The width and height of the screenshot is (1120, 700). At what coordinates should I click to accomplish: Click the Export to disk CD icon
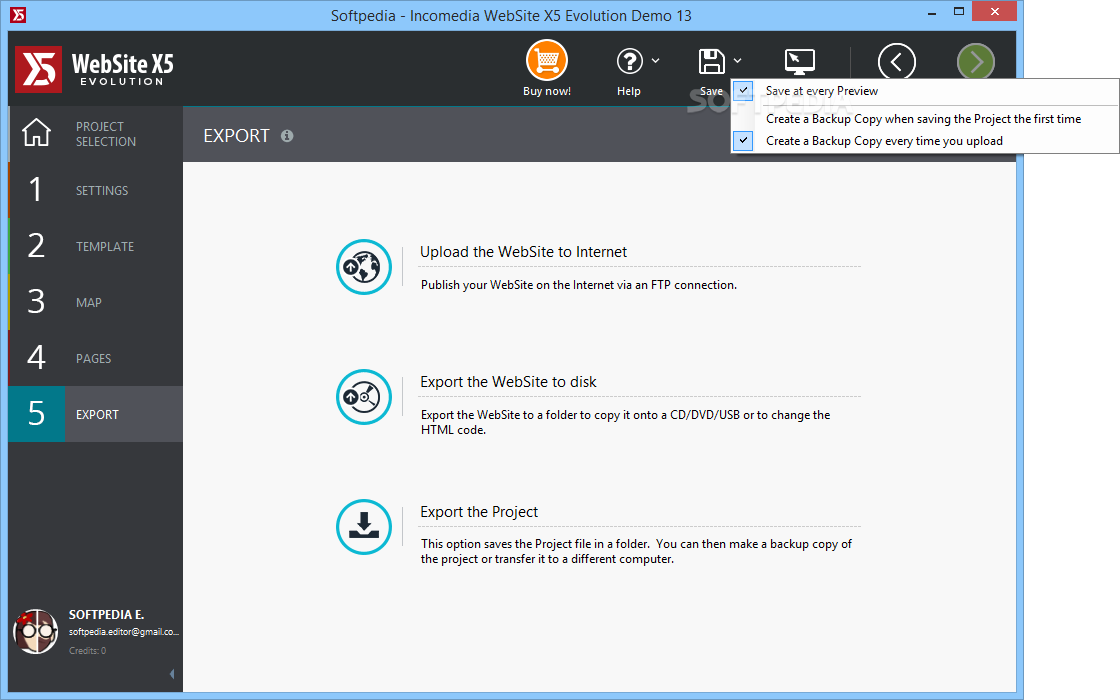(364, 397)
